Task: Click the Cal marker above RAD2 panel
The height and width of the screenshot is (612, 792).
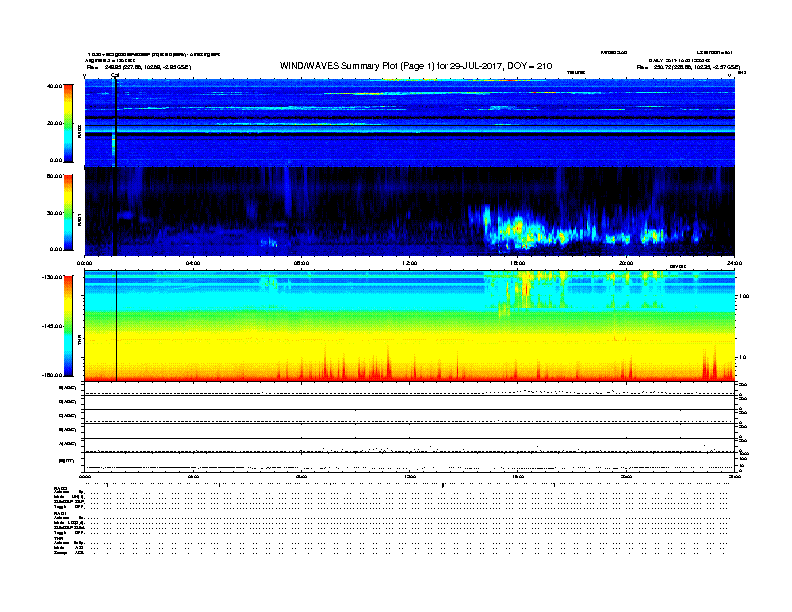Action: click(x=115, y=76)
